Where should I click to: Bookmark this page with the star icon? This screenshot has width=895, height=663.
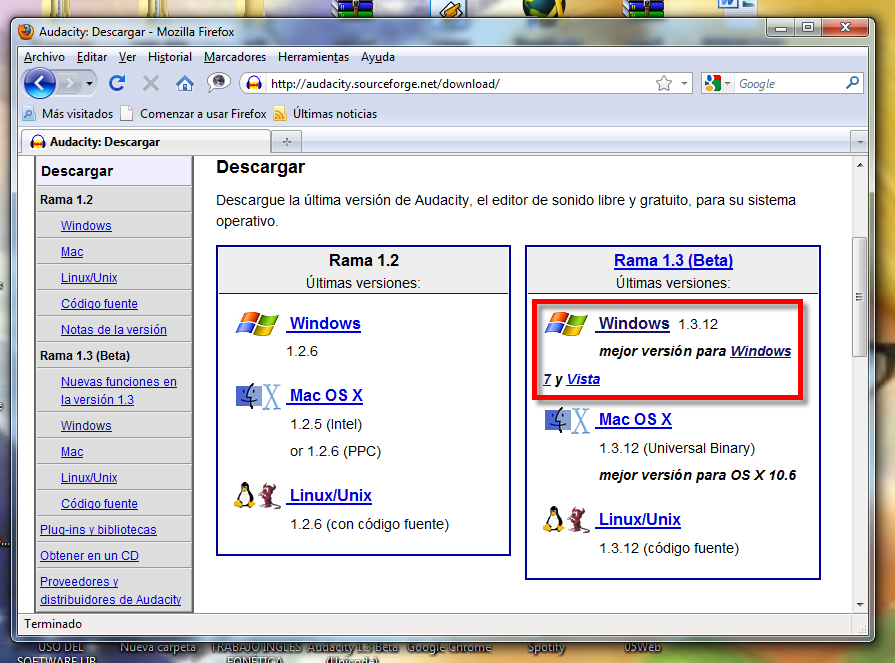tap(664, 84)
